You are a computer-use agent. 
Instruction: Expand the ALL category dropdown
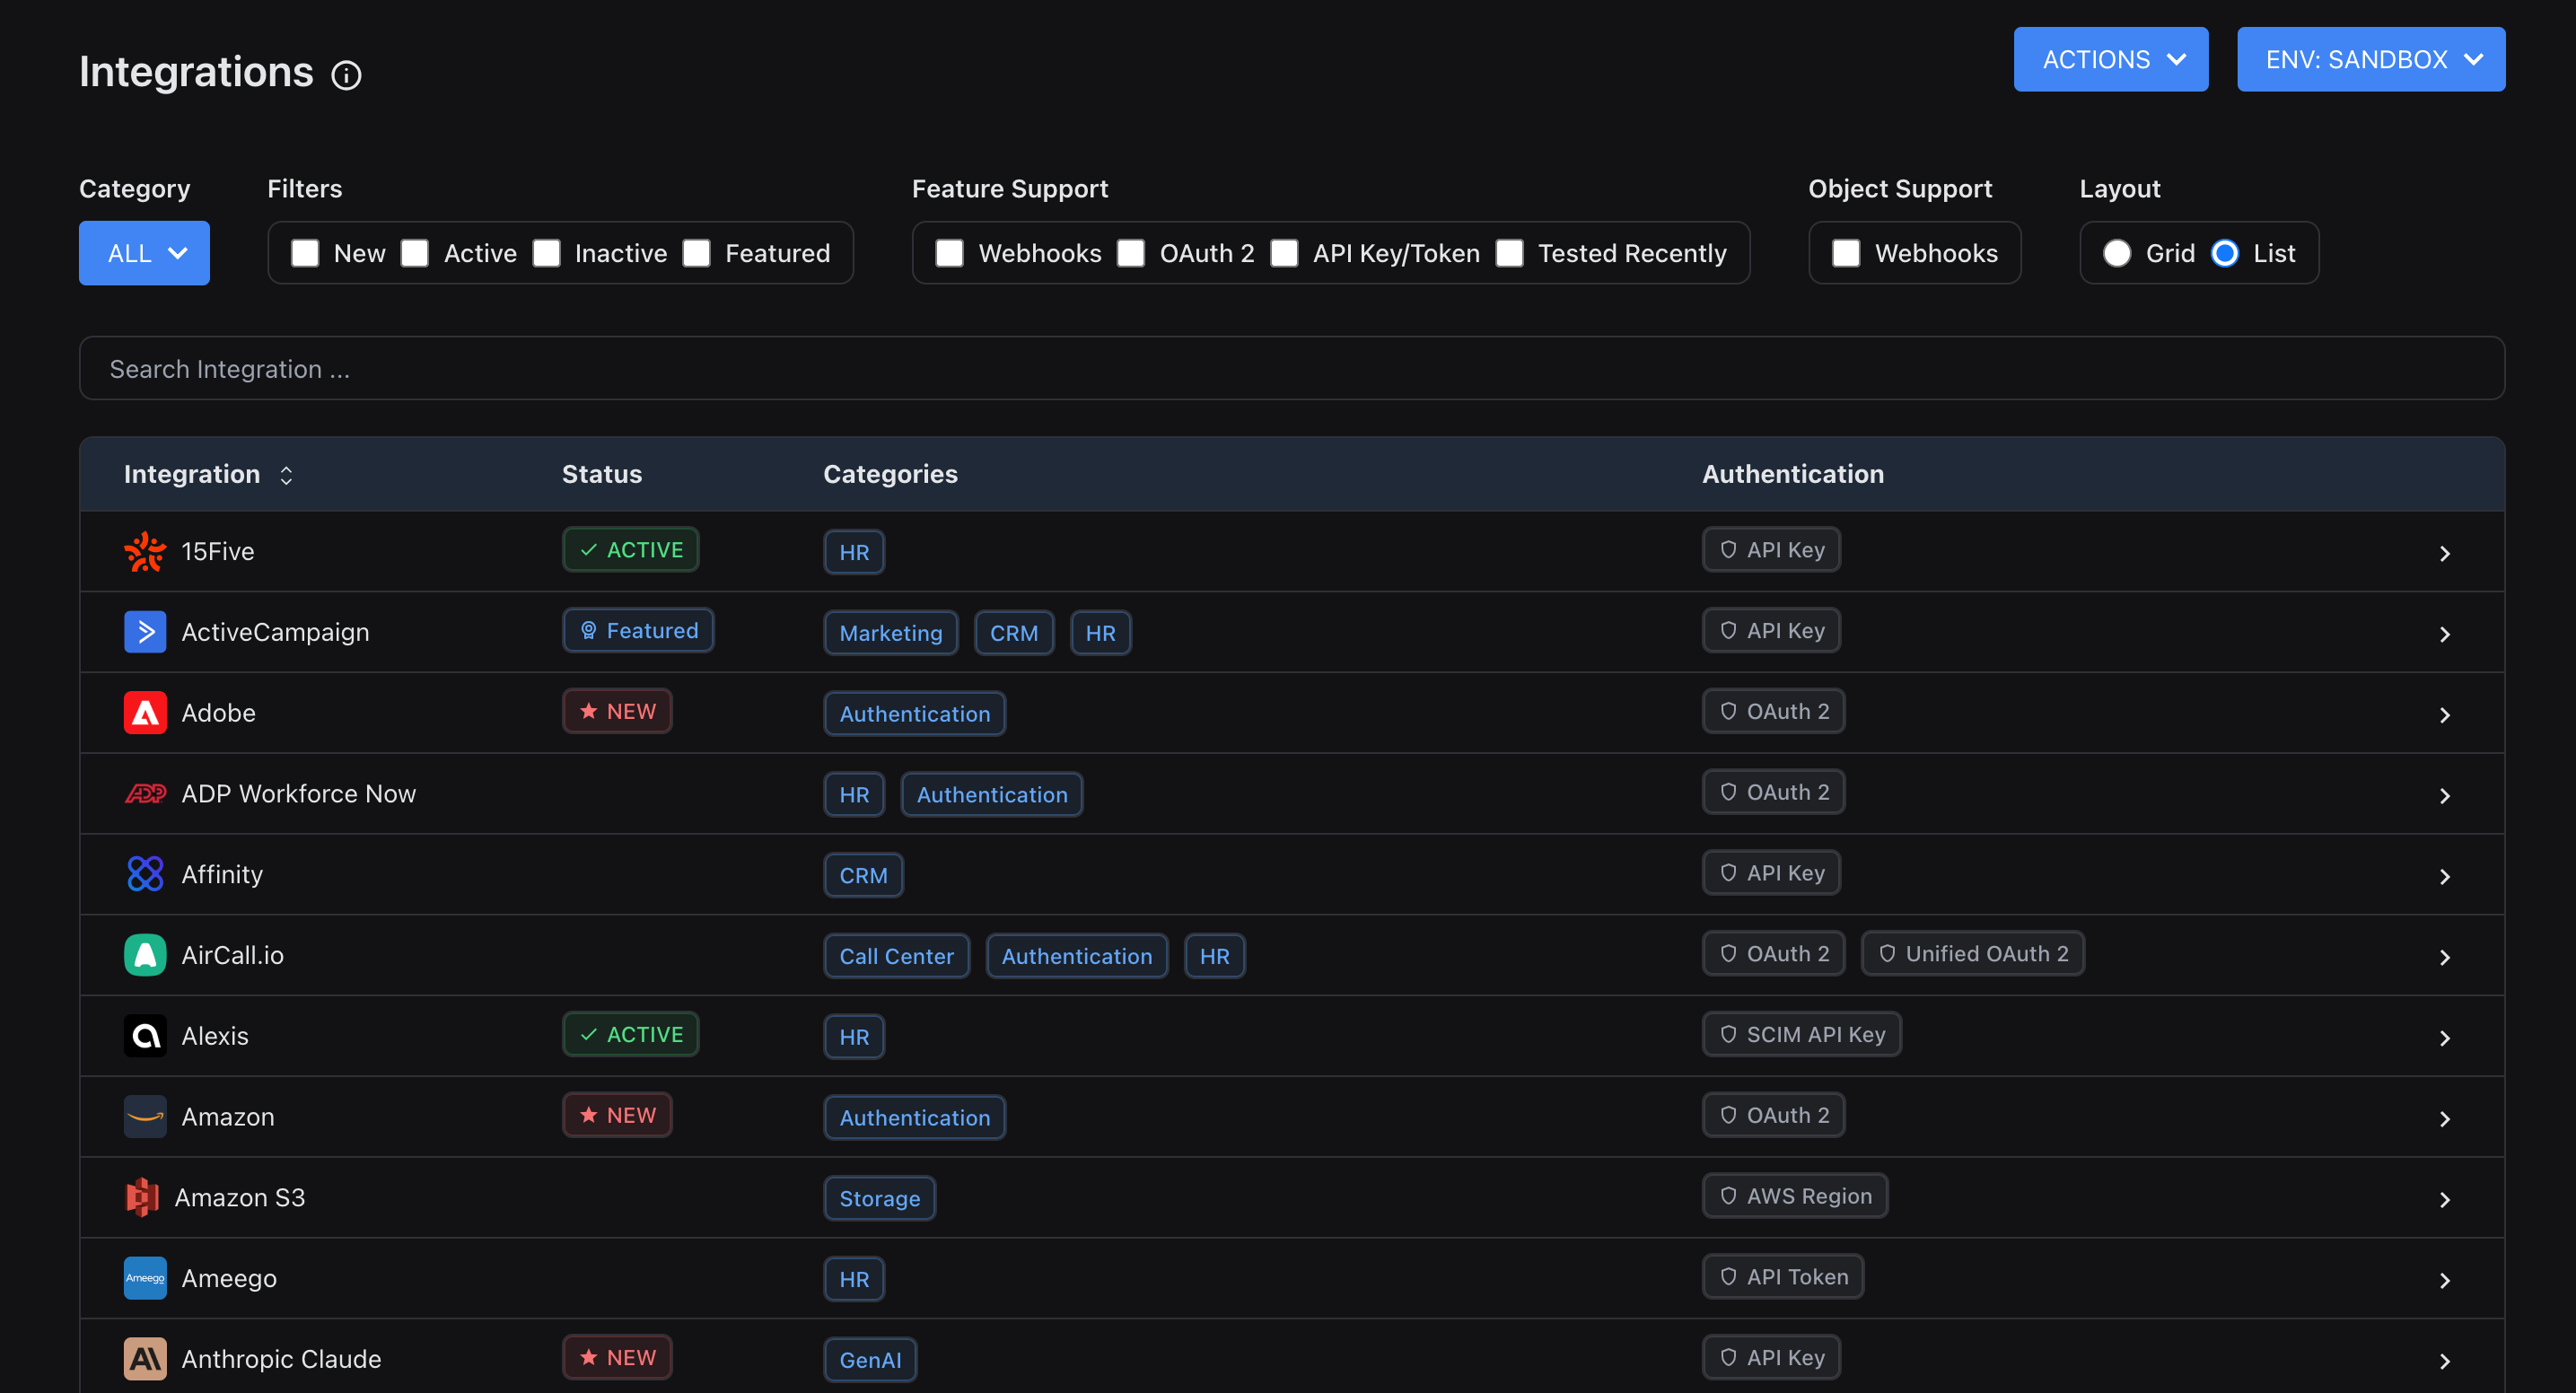(144, 253)
